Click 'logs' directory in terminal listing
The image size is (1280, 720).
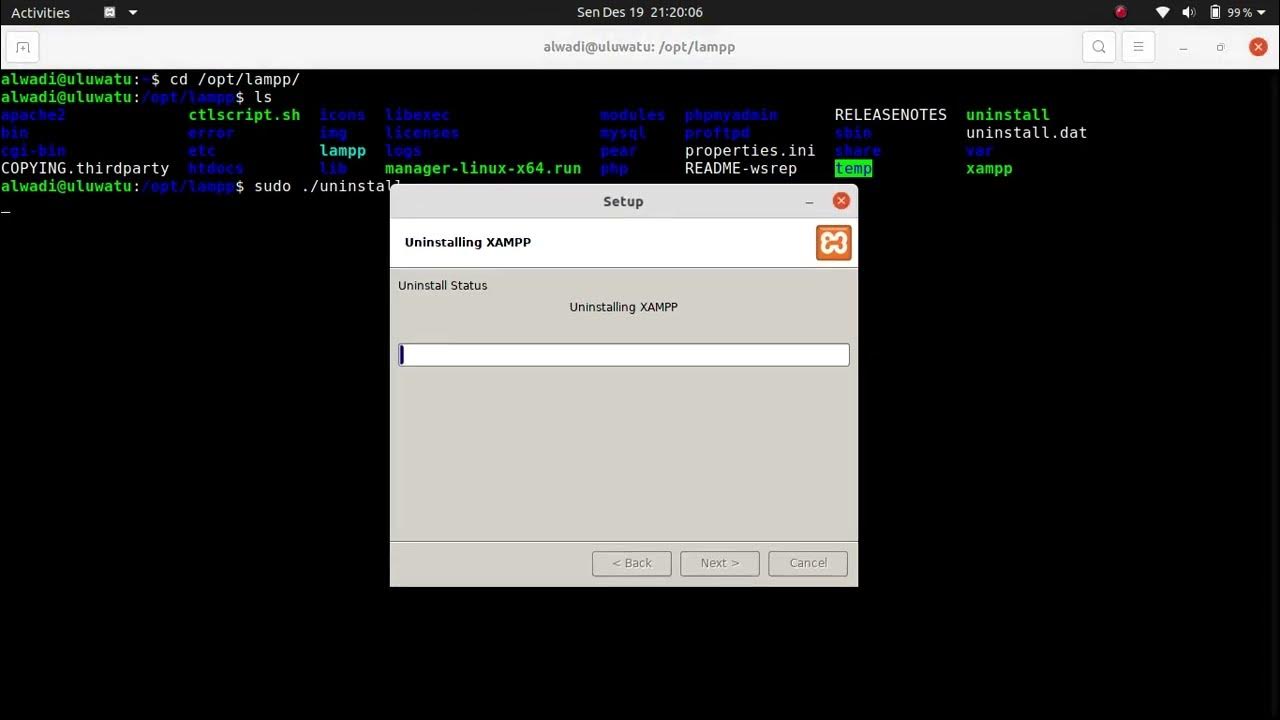(x=403, y=151)
